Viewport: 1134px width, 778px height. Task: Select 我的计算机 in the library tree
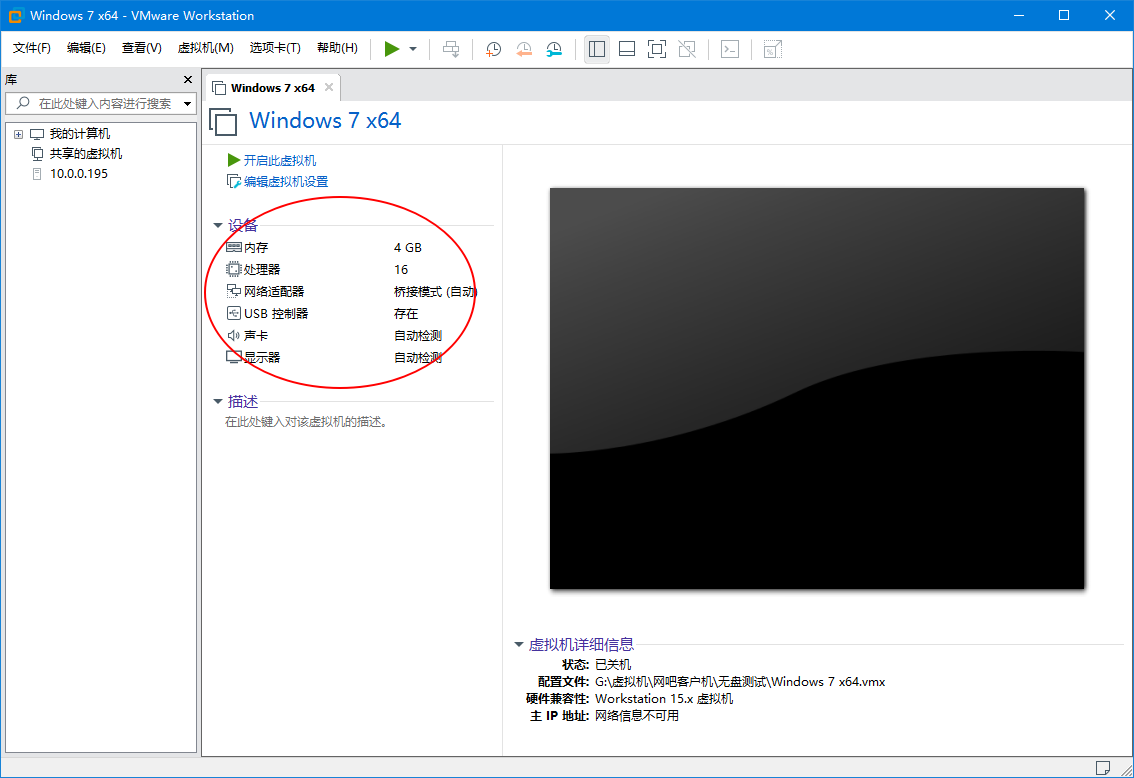[80, 134]
